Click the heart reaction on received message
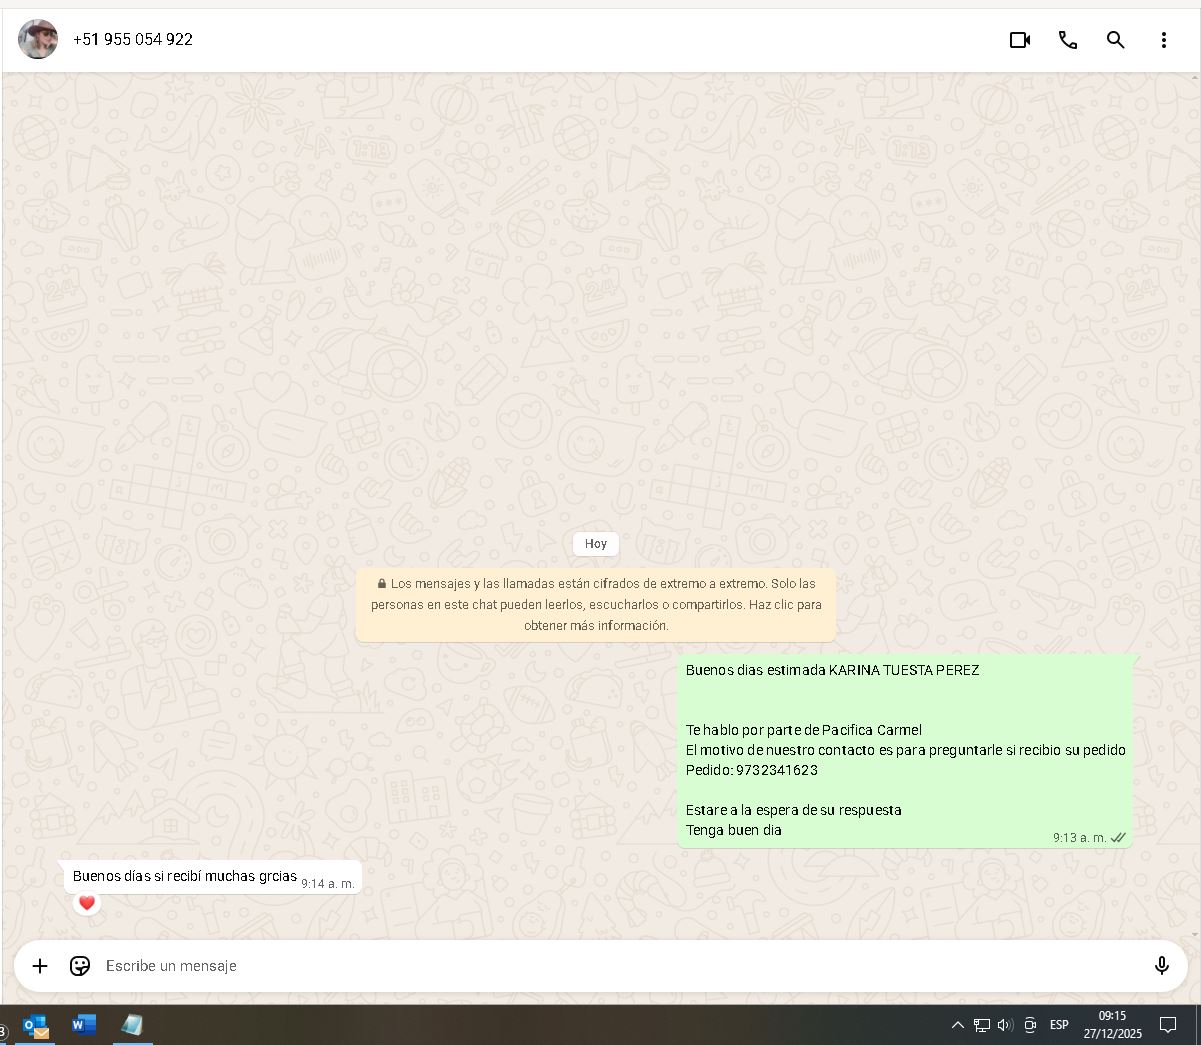Image resolution: width=1201 pixels, height=1045 pixels. click(x=87, y=903)
